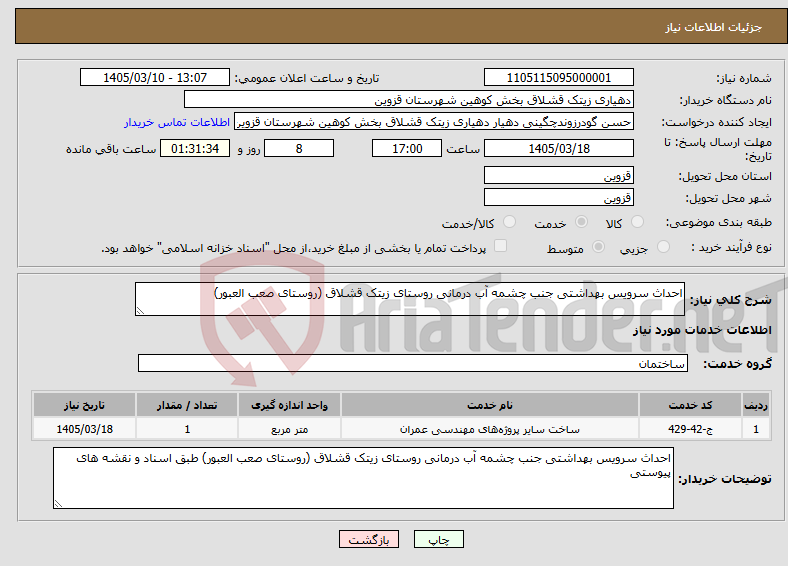Click the شرح کلی نیاز label

tap(730, 300)
